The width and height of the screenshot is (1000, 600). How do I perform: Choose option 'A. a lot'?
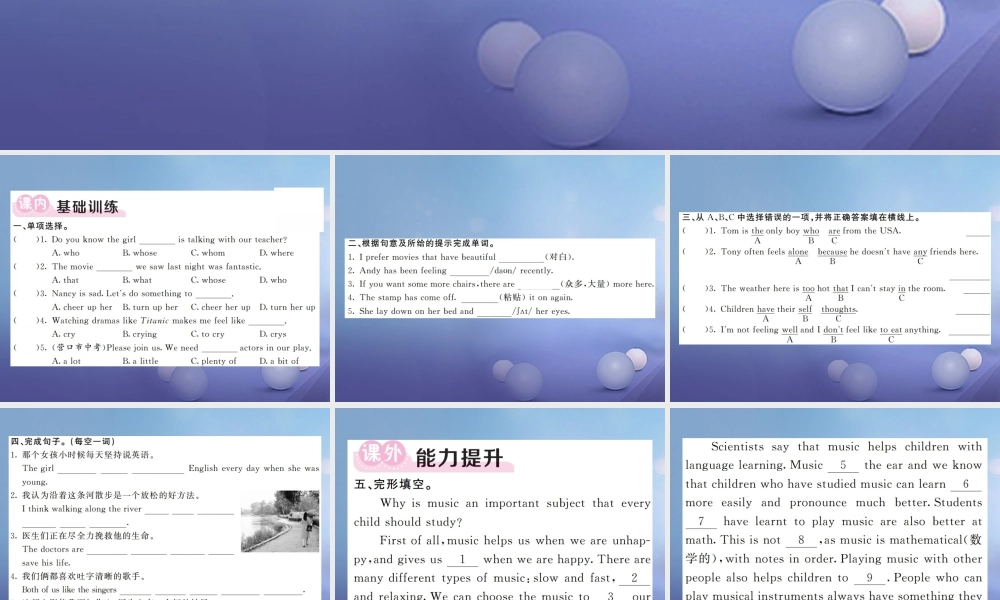pyautogui.click(x=66, y=361)
